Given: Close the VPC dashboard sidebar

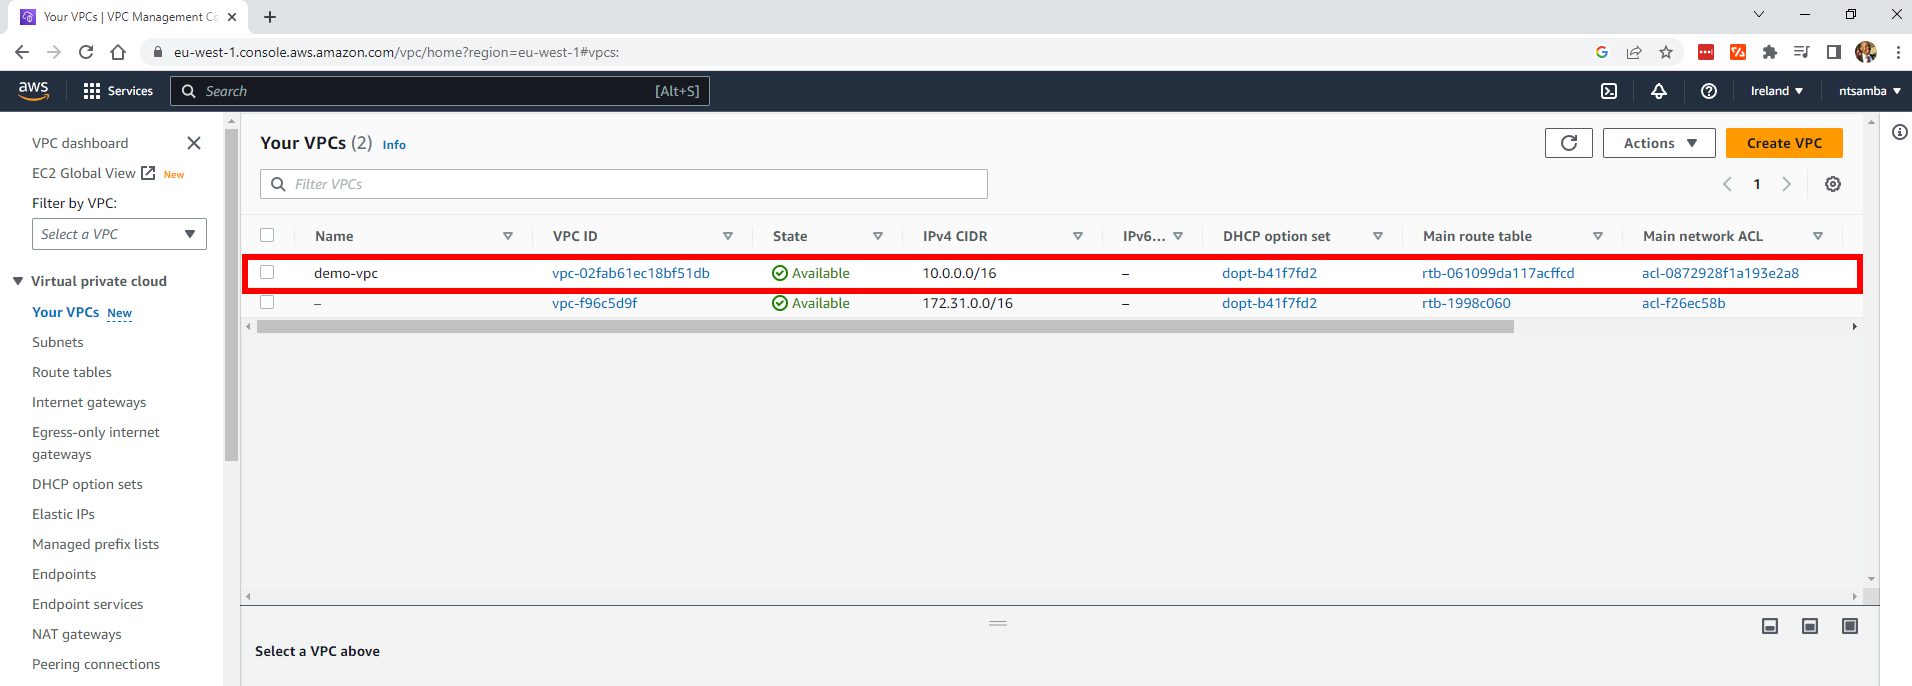Looking at the screenshot, I should tap(194, 143).
